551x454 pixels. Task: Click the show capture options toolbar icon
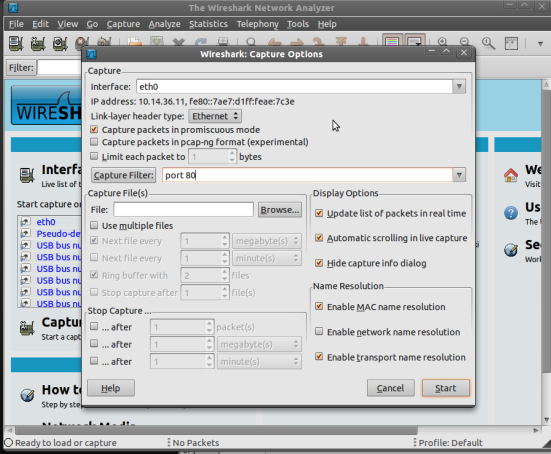pos(38,44)
